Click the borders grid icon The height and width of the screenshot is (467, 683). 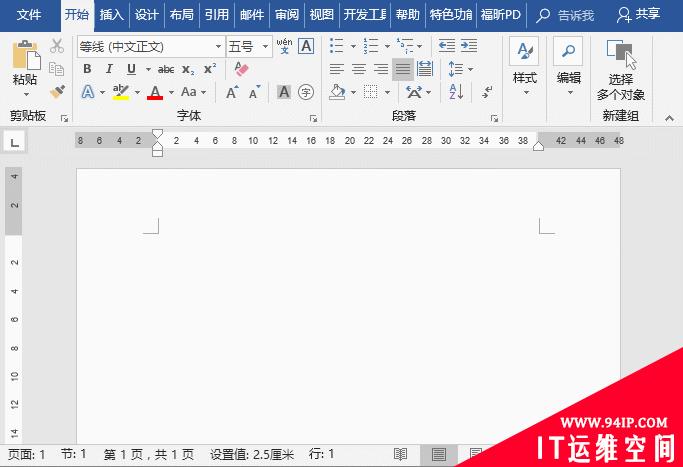370,92
